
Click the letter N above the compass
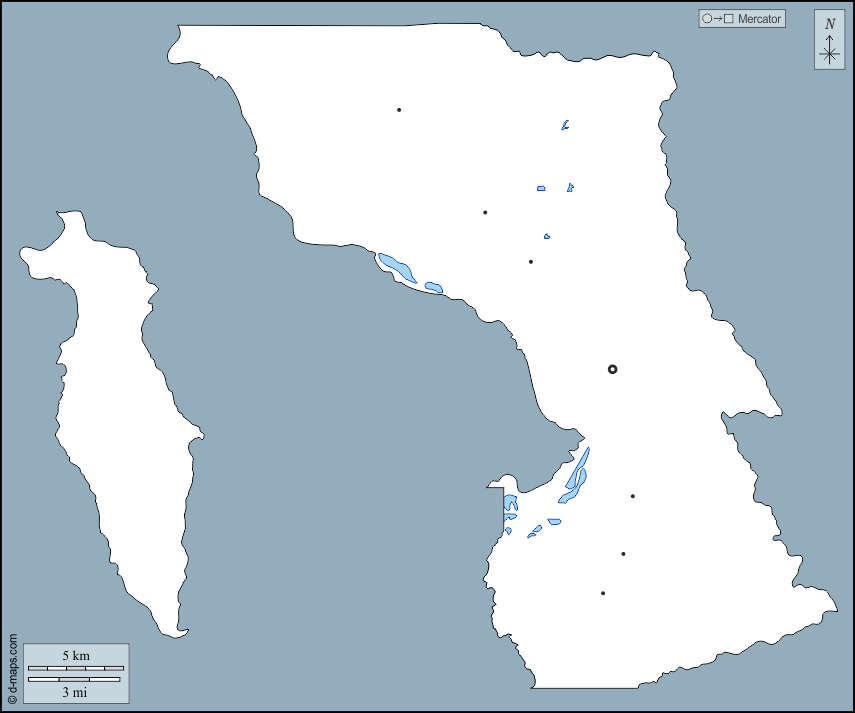(x=829, y=23)
